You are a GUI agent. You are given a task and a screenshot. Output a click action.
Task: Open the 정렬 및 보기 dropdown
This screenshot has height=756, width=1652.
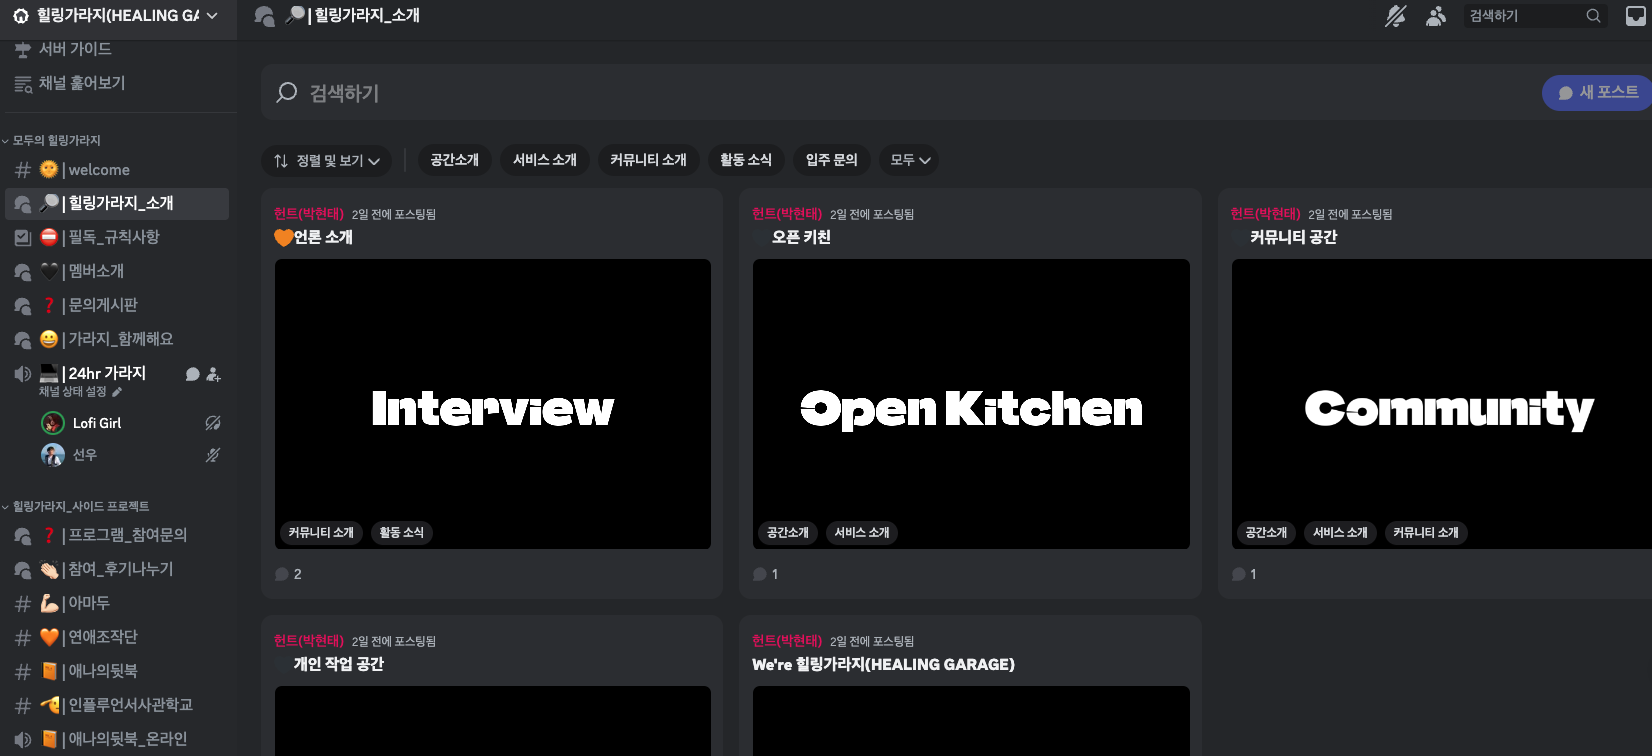coord(327,161)
